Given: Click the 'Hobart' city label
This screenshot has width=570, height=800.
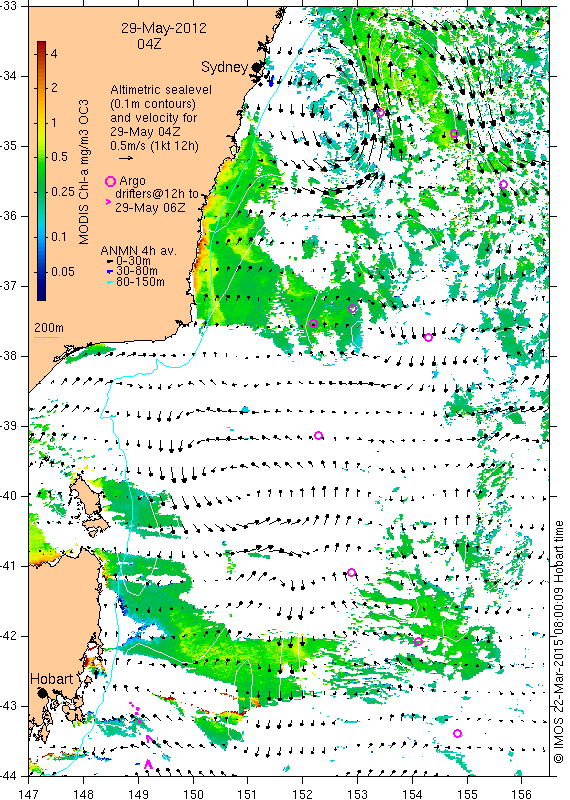Looking at the screenshot, I should click(x=52, y=679).
